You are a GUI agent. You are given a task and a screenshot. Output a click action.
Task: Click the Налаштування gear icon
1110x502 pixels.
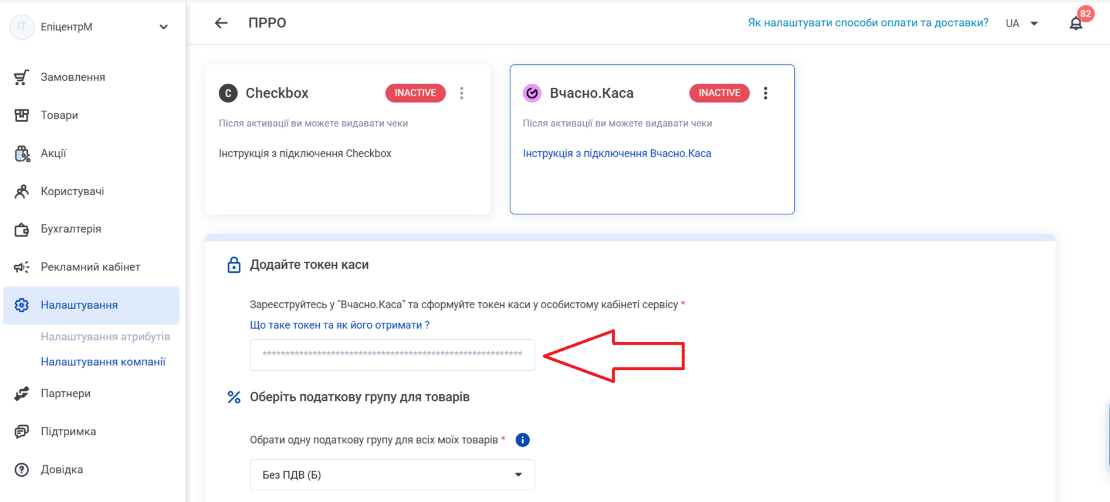coord(22,305)
